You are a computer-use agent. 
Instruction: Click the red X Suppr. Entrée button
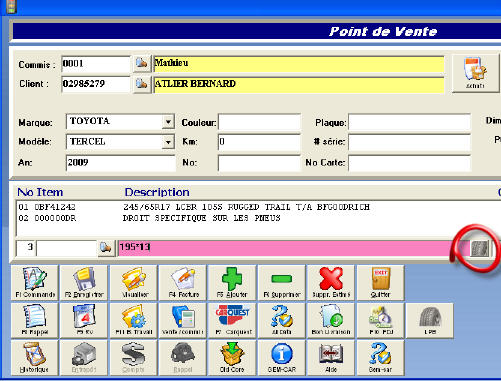[331, 283]
